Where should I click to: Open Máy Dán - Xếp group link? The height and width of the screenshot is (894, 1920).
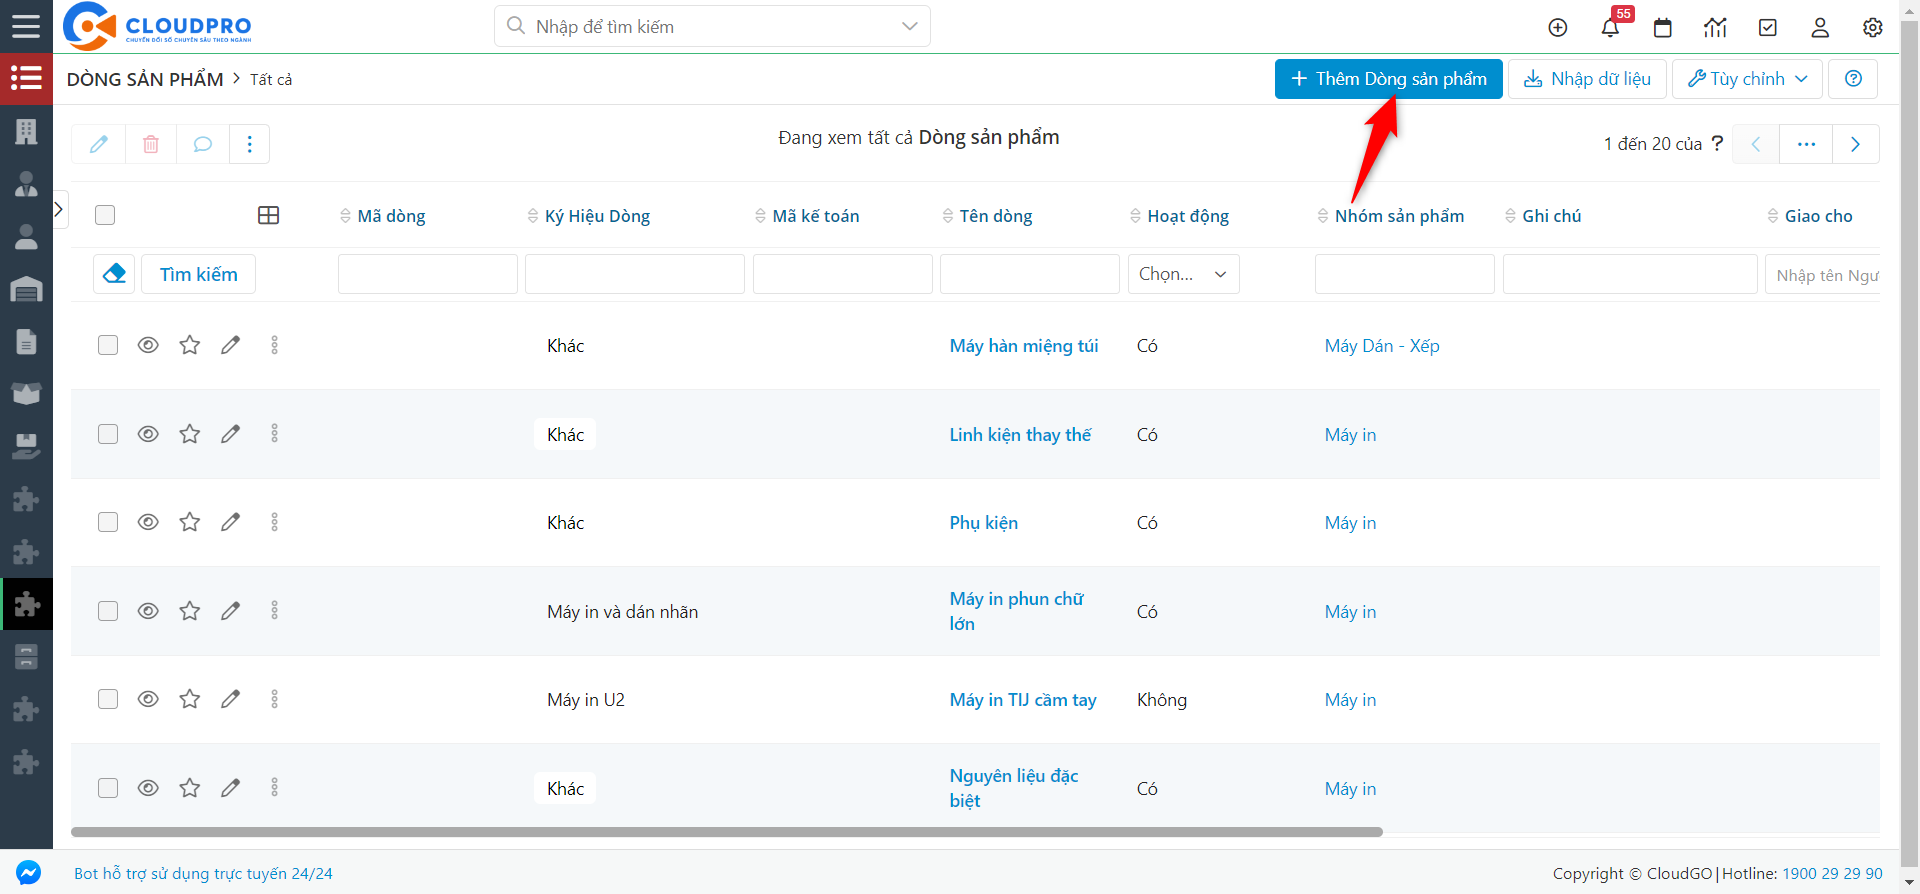1382,346
